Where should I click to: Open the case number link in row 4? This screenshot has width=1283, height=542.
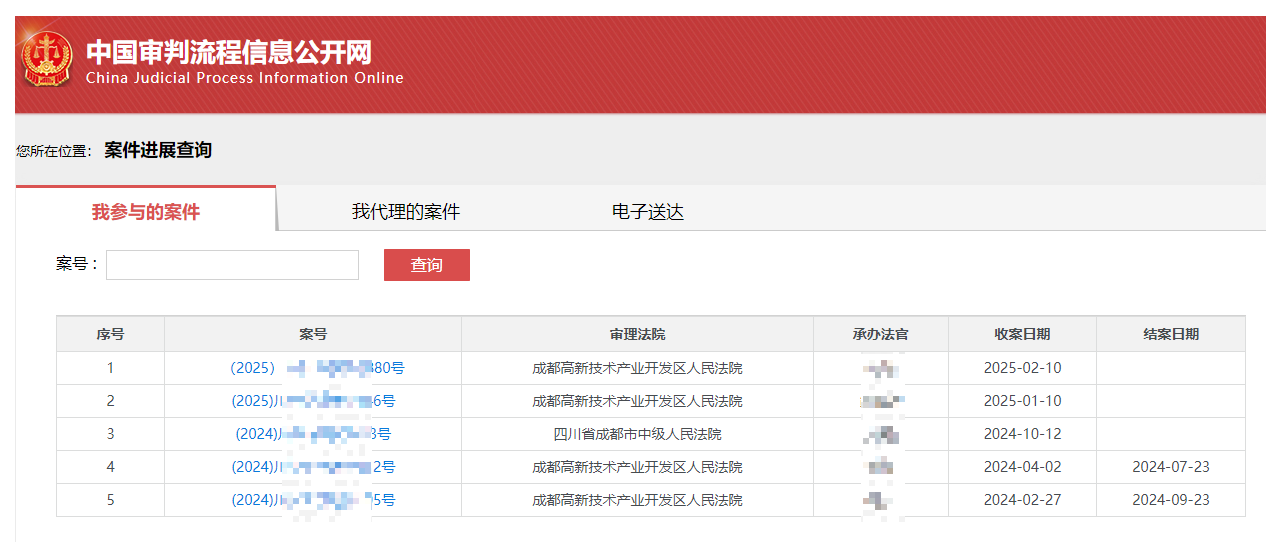point(313,467)
